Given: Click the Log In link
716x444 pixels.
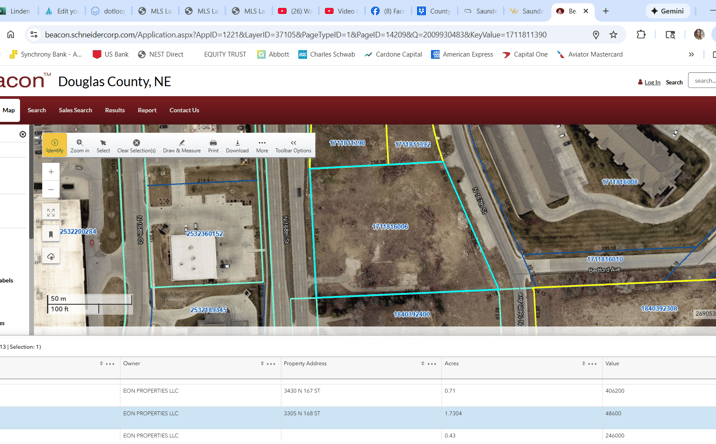Looking at the screenshot, I should pyautogui.click(x=652, y=82).
